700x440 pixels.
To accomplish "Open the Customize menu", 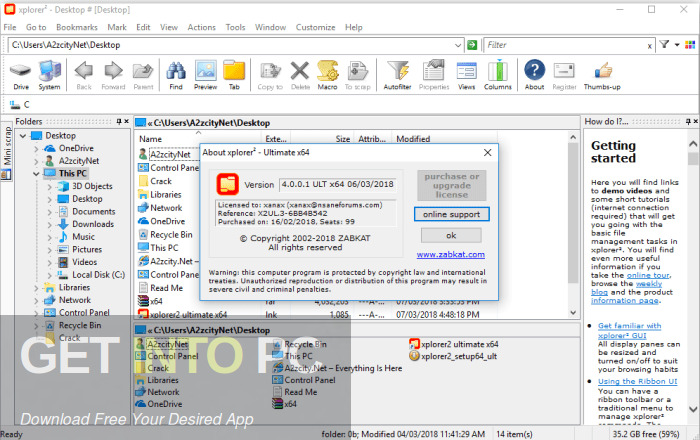I will point(315,27).
